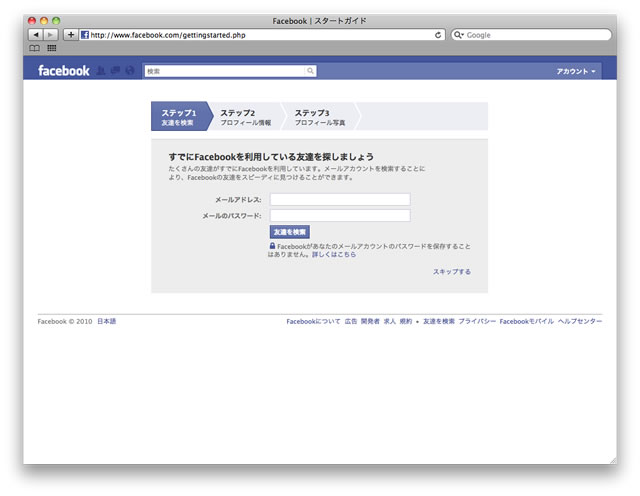Open 友達を検索 footer link
The image size is (640, 496).
pyautogui.click(x=439, y=321)
